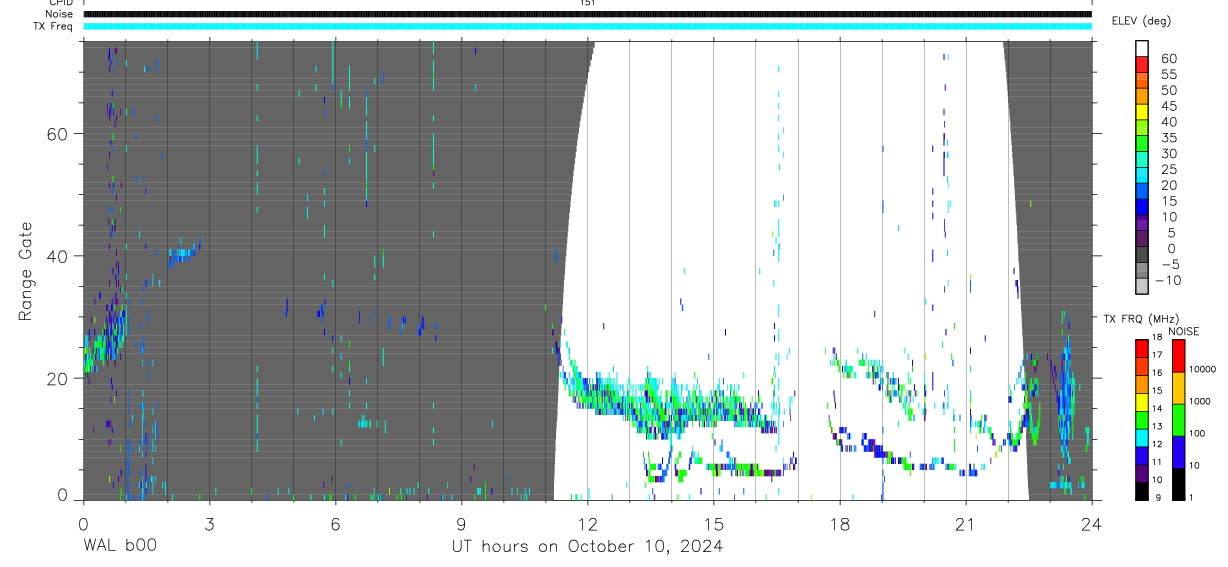Click the light gray -10 degree elevation swatch
The height and width of the screenshot is (567, 1228).
pyautogui.click(x=1142, y=286)
